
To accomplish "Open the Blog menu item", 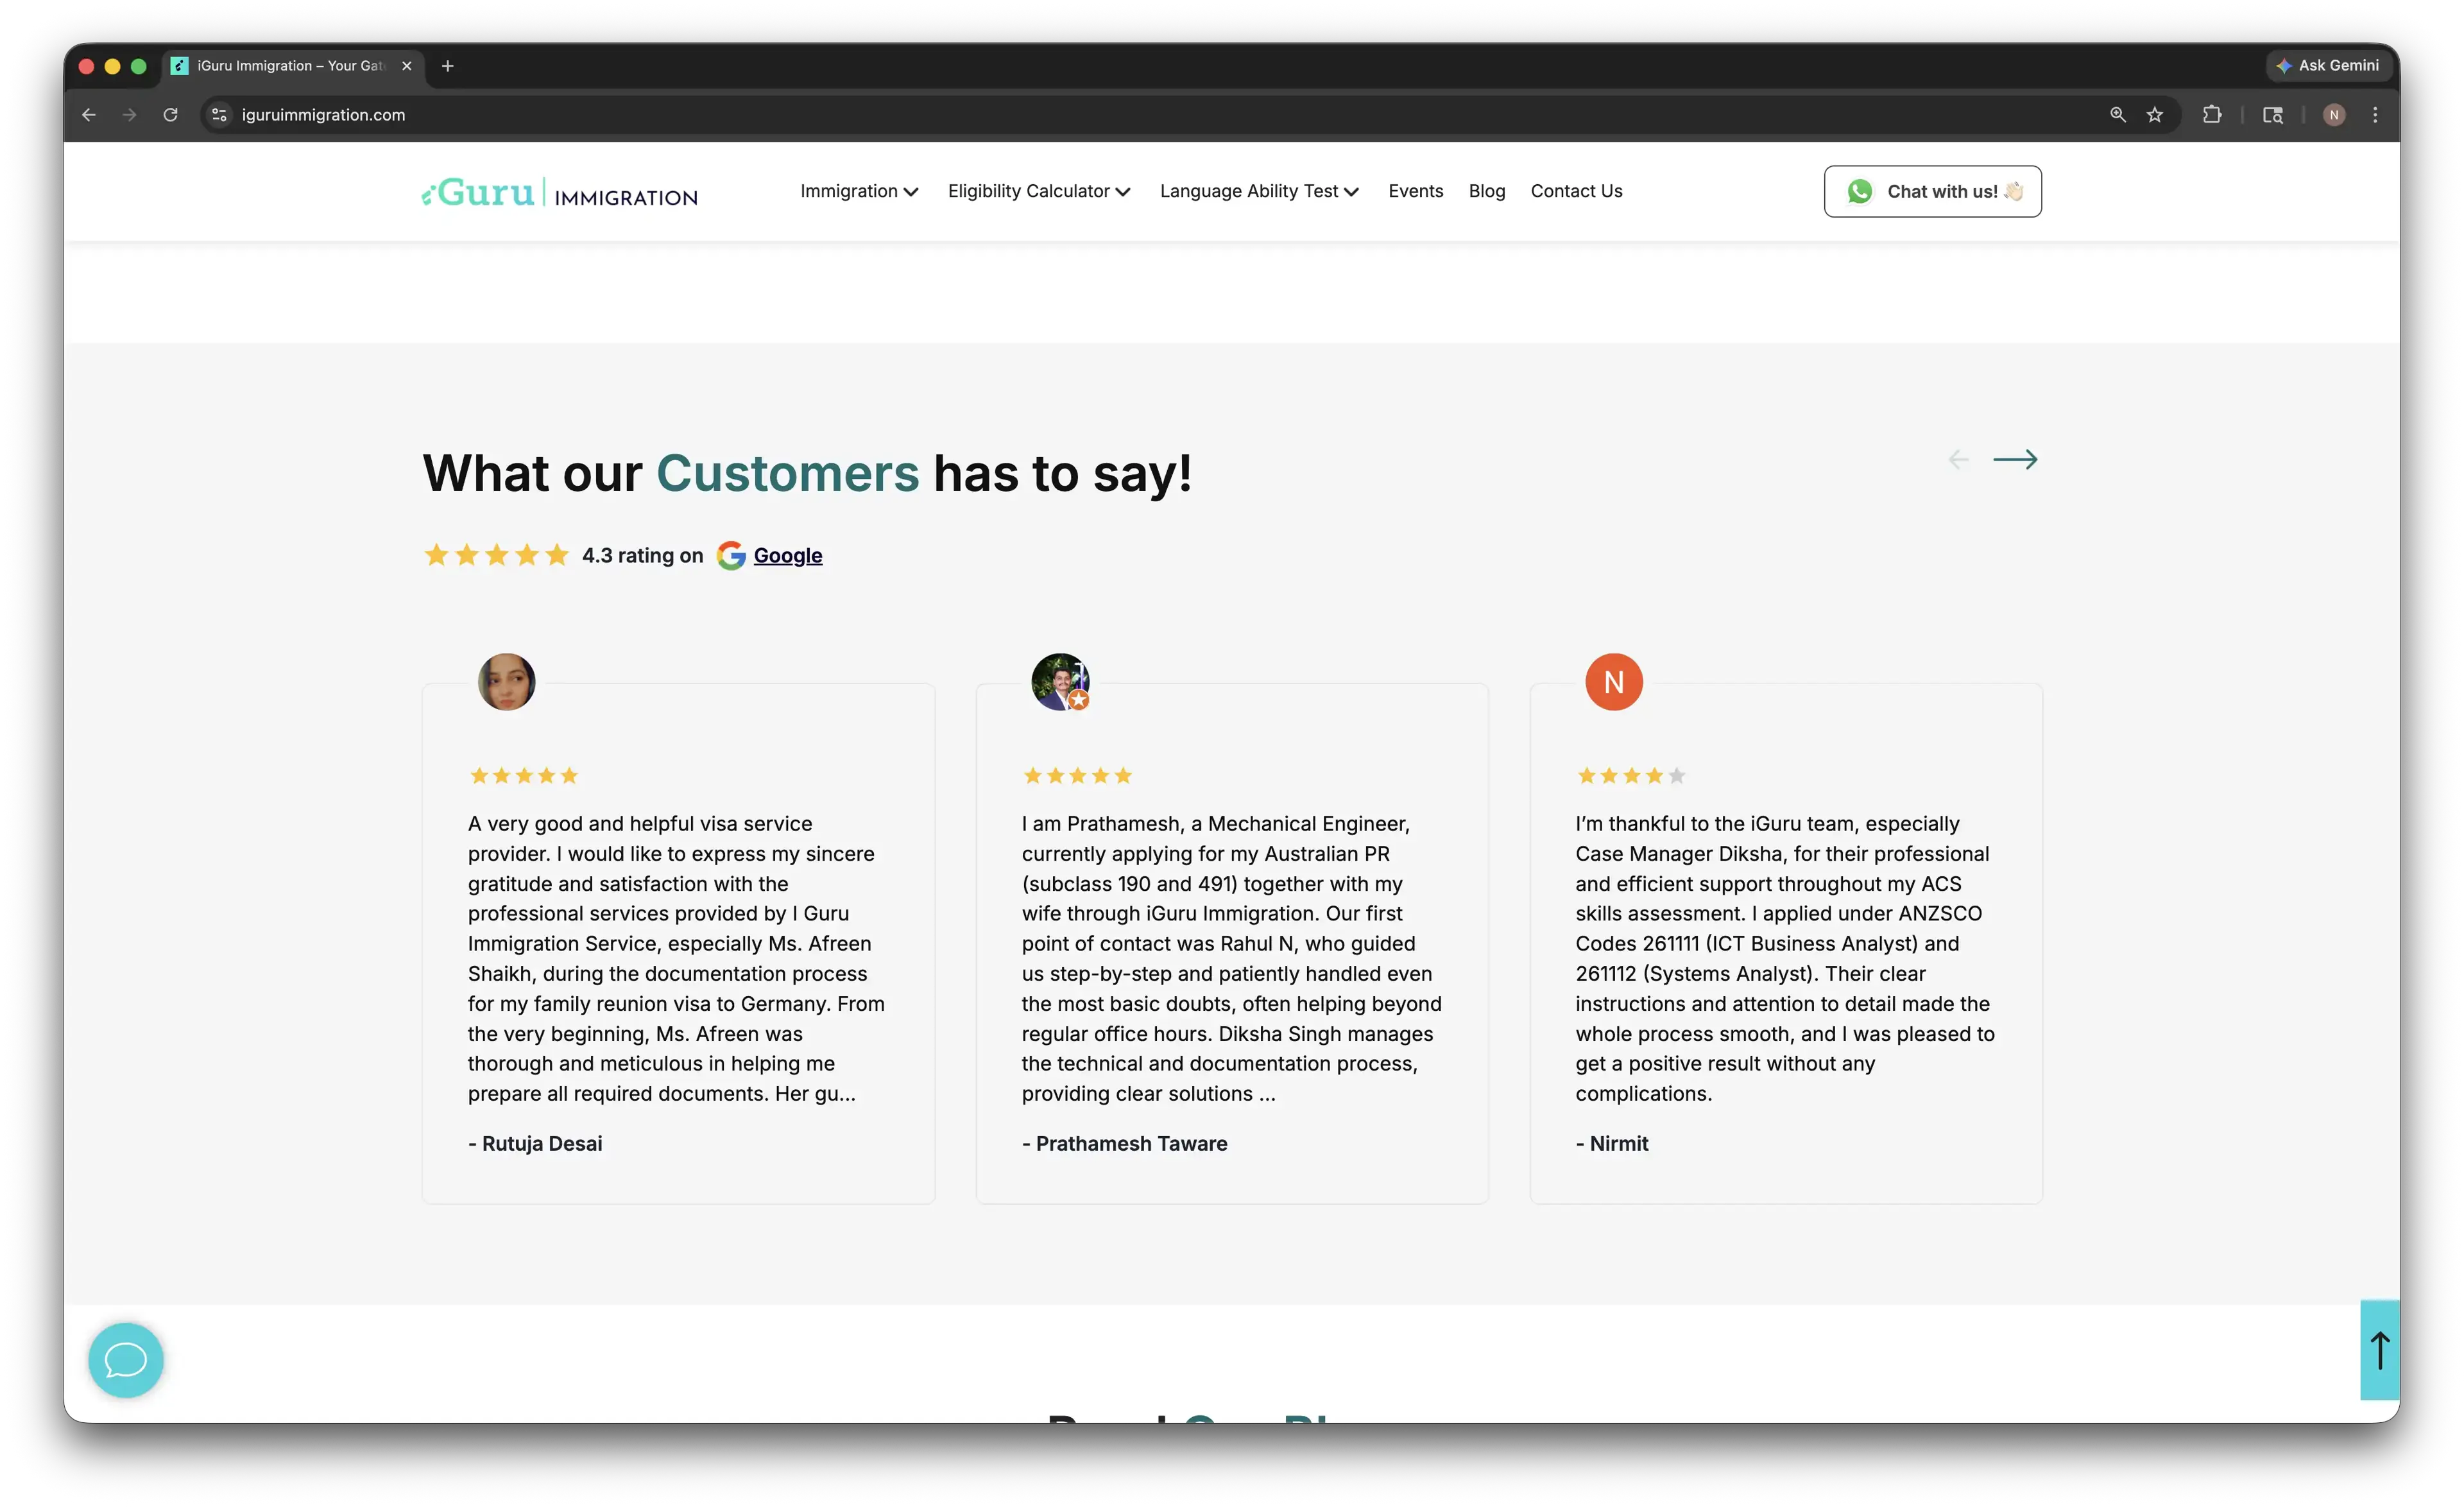I will pos(1486,191).
